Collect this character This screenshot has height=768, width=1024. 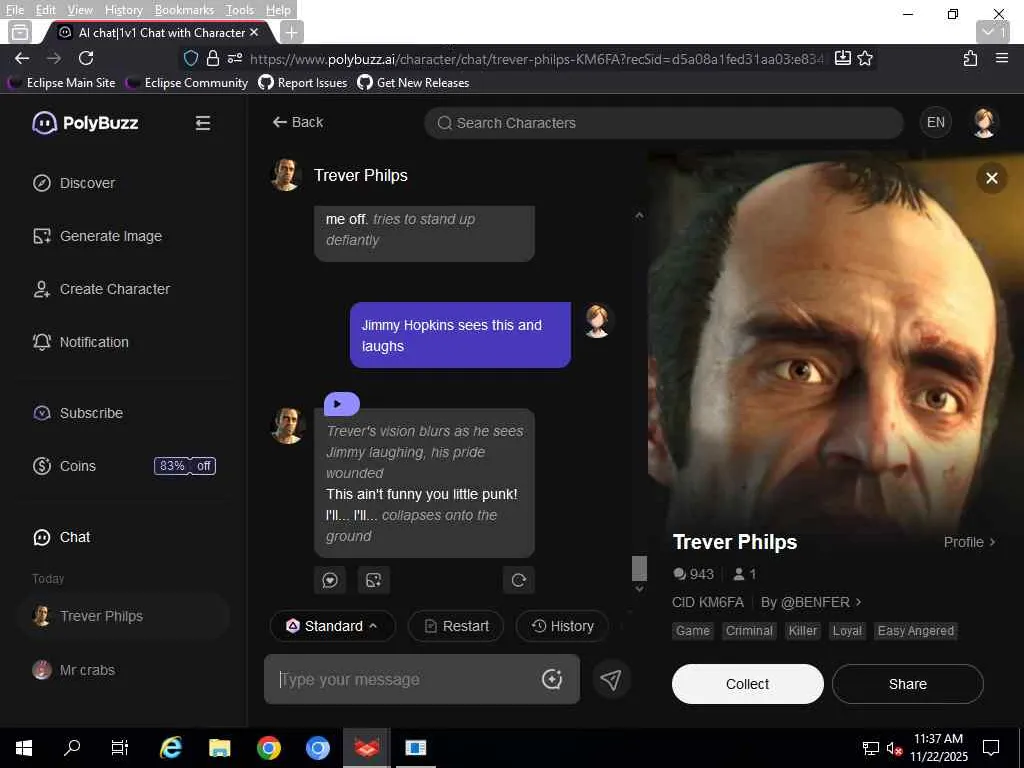tap(748, 684)
